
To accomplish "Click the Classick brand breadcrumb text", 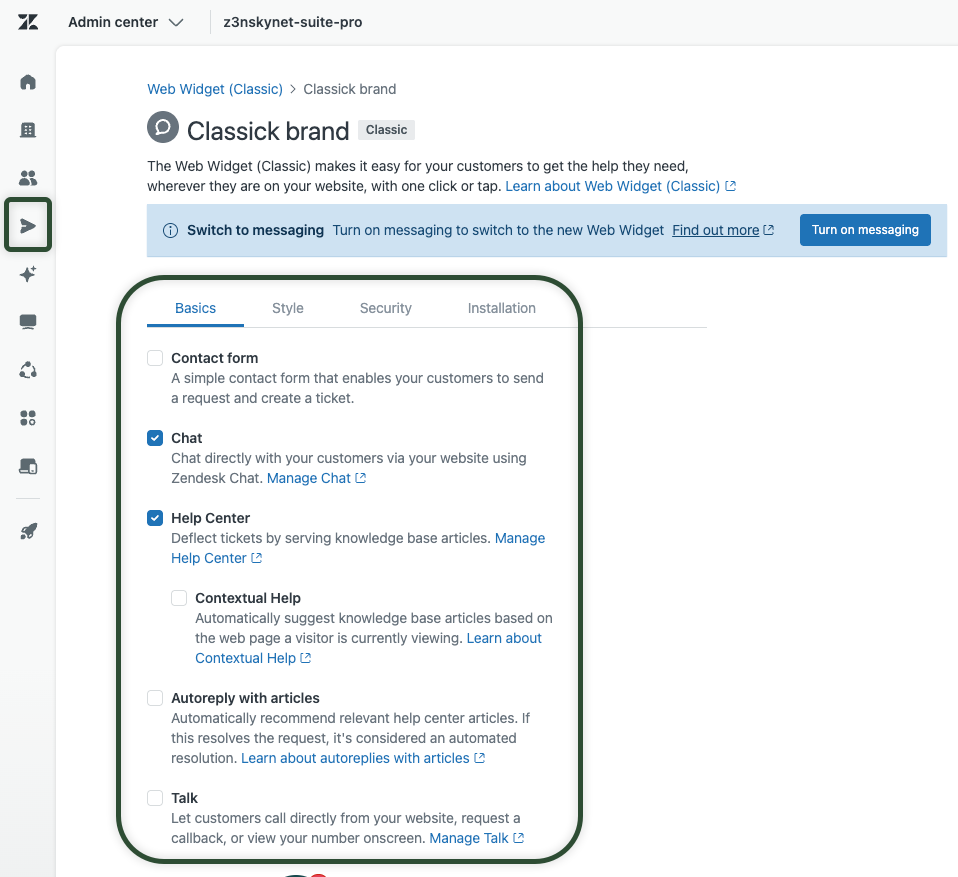I will point(349,89).
